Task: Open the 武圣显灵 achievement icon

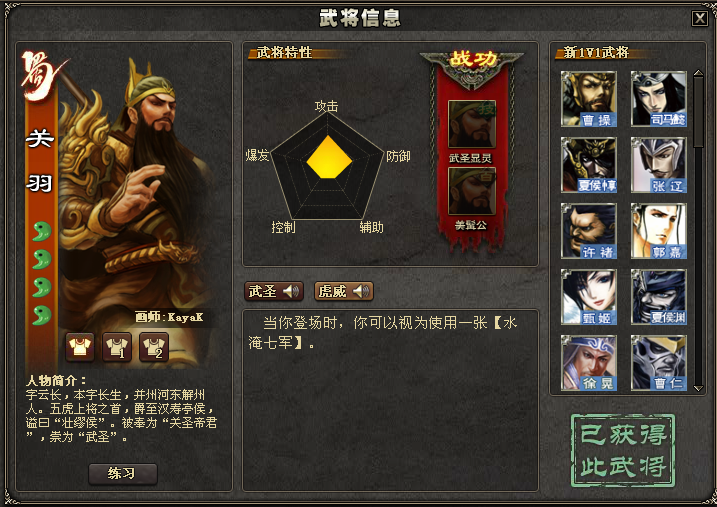Action: 471,124
